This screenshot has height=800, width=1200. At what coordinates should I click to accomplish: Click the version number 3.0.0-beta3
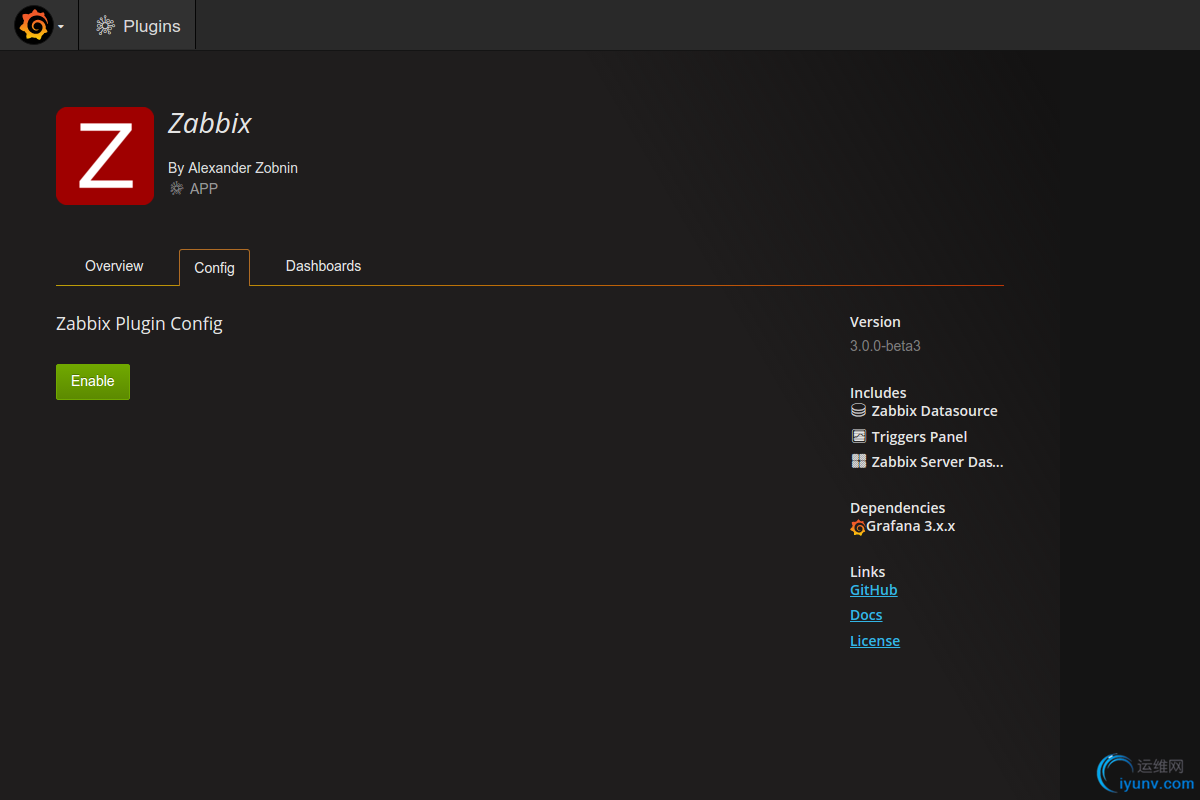click(885, 346)
